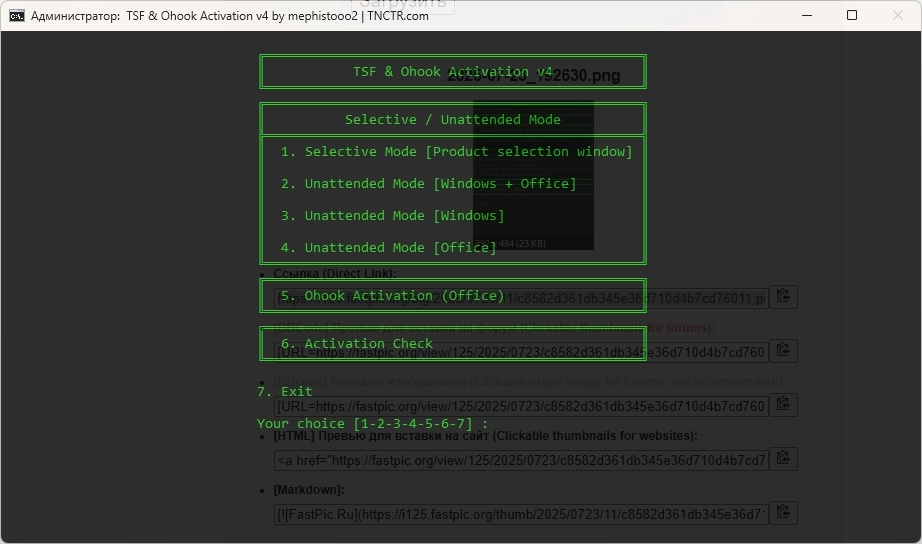Viewport: 922px width, 544px height.
Task: Click the console window title text
Action: 230,16
